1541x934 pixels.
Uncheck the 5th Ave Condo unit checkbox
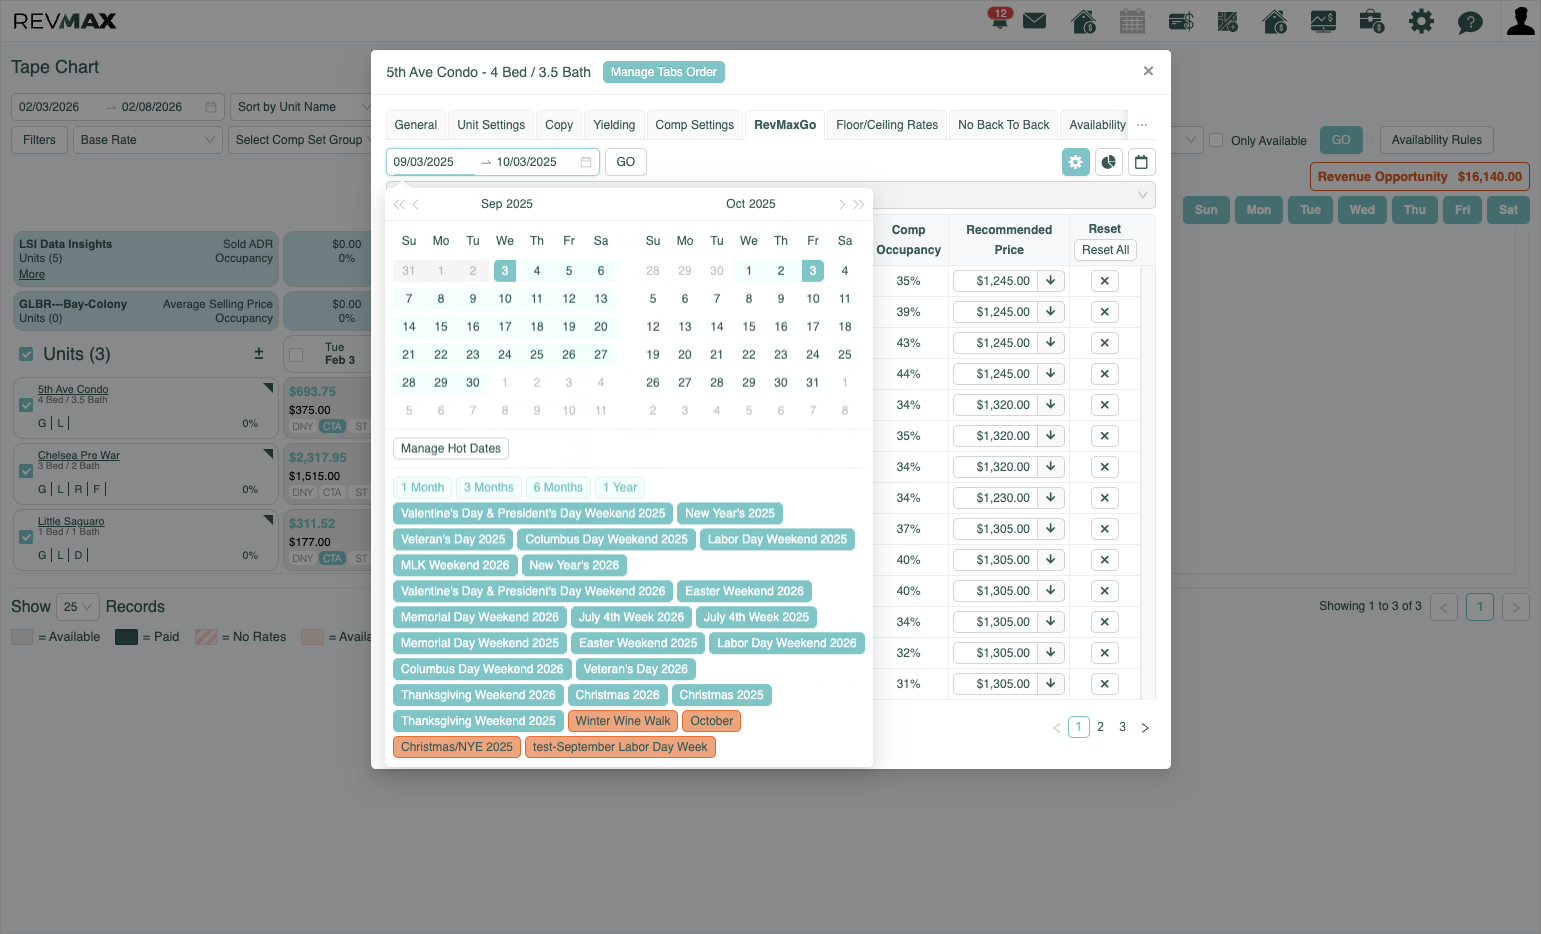pos(26,405)
